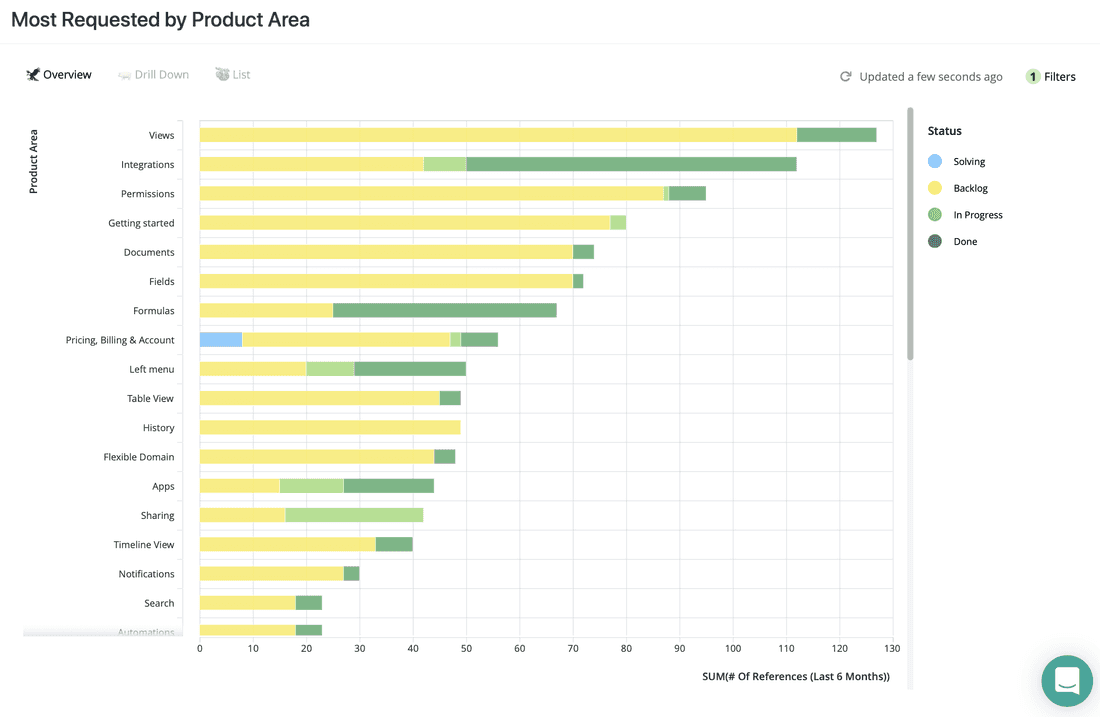Screen dimensions: 1100x717
Task: Click the Overview tab icon
Action: pos(31,74)
